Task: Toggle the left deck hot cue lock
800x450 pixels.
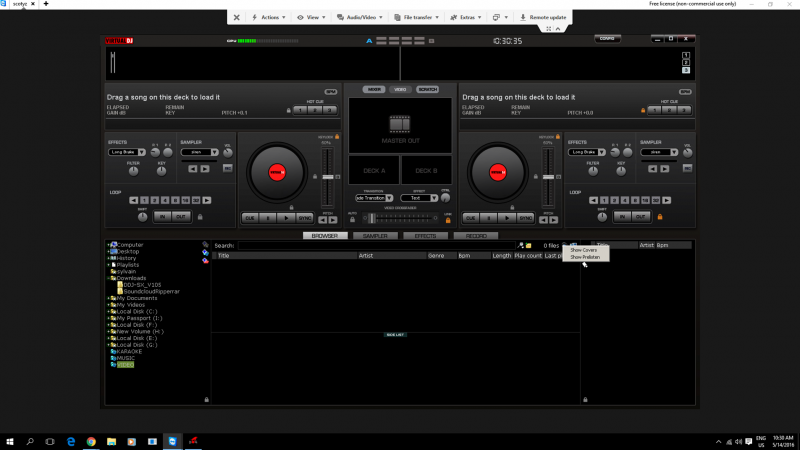Action: [289, 110]
